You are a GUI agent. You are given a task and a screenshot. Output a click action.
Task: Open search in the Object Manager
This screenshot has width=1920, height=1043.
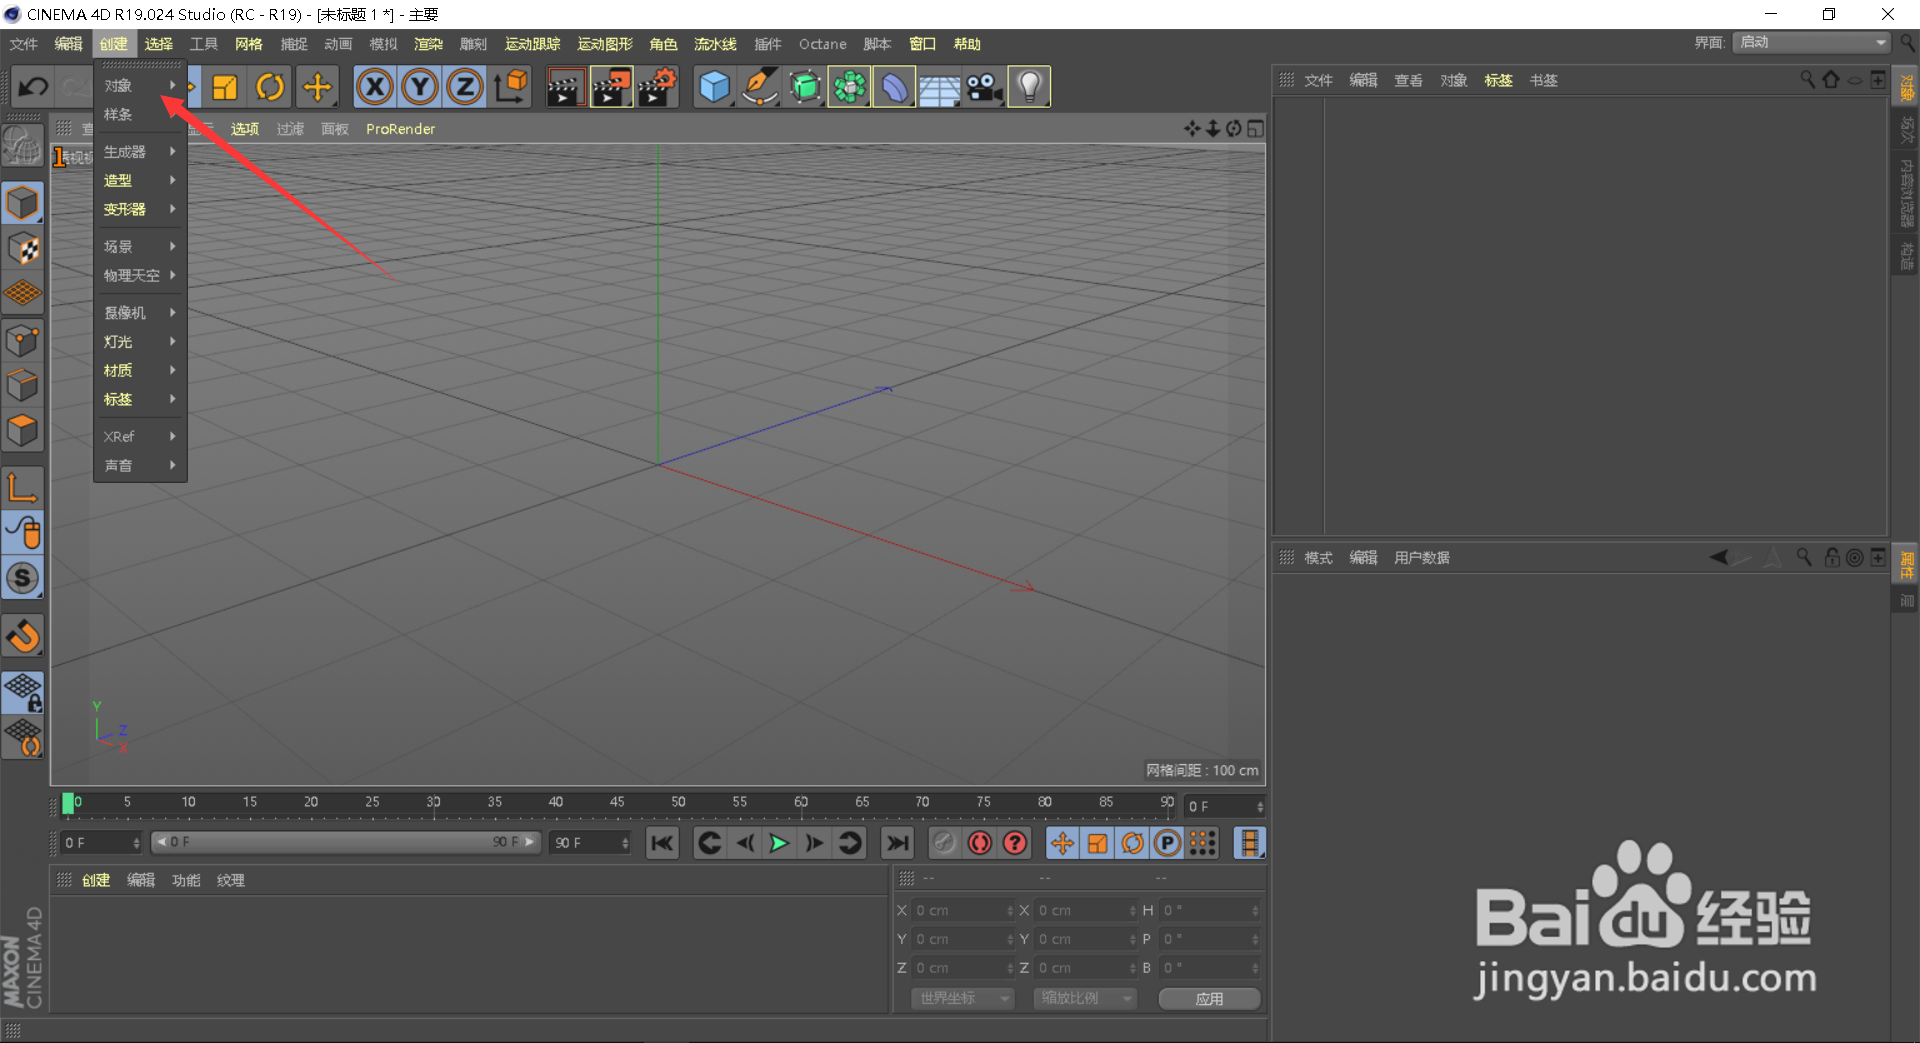(x=1807, y=80)
